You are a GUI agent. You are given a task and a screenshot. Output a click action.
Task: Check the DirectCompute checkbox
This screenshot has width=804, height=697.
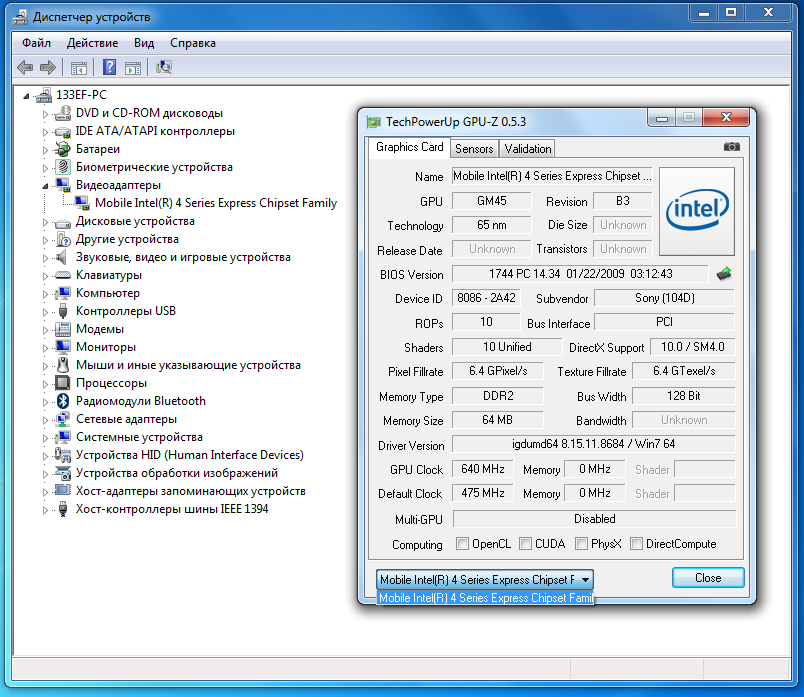point(636,544)
